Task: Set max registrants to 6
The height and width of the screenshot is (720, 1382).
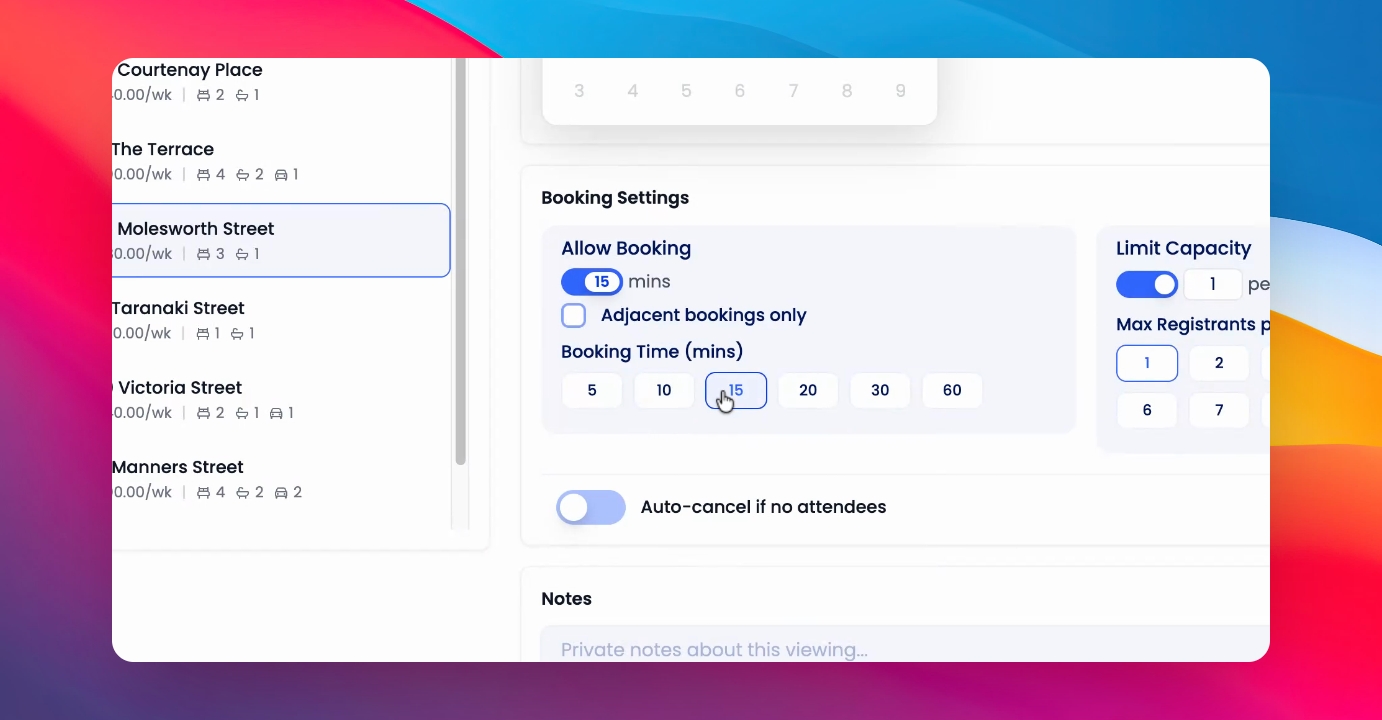Action: [1147, 410]
